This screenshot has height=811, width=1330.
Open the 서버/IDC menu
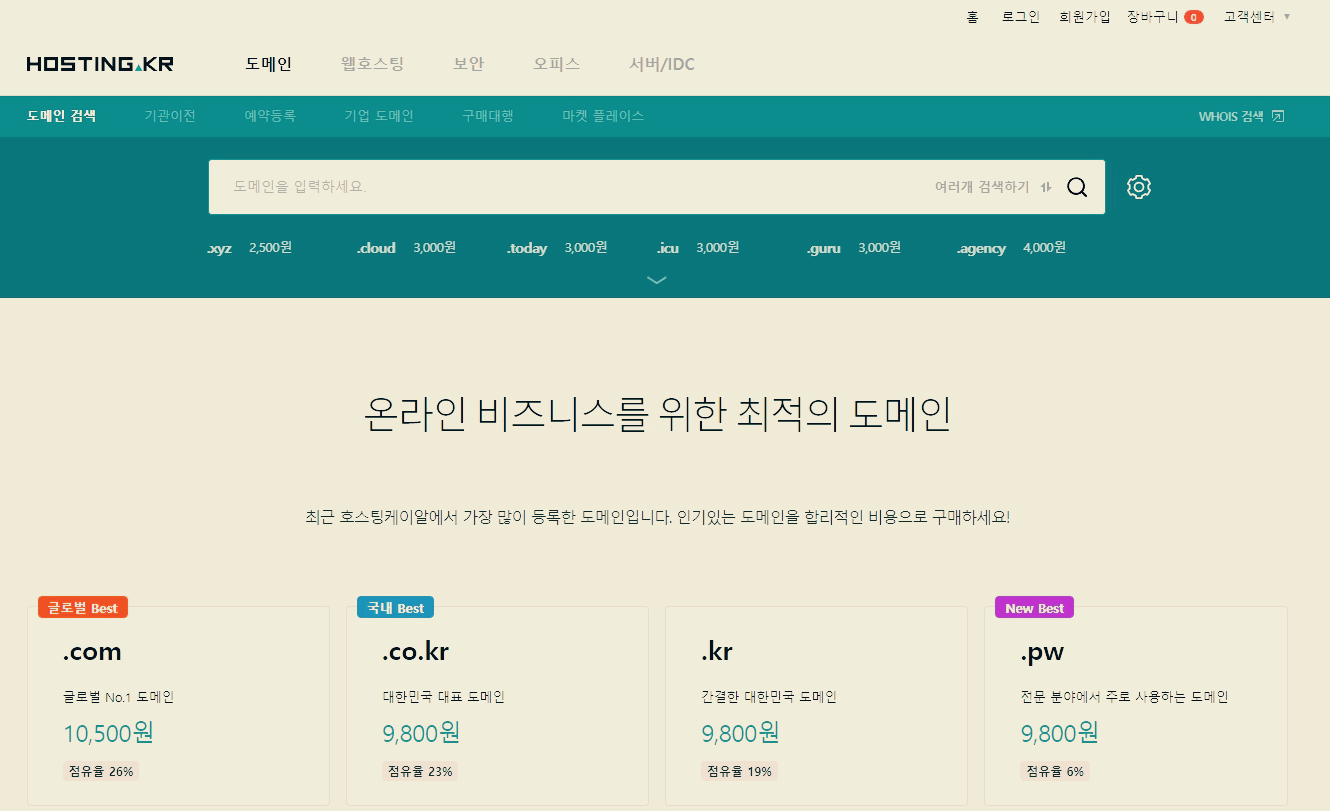tap(662, 64)
